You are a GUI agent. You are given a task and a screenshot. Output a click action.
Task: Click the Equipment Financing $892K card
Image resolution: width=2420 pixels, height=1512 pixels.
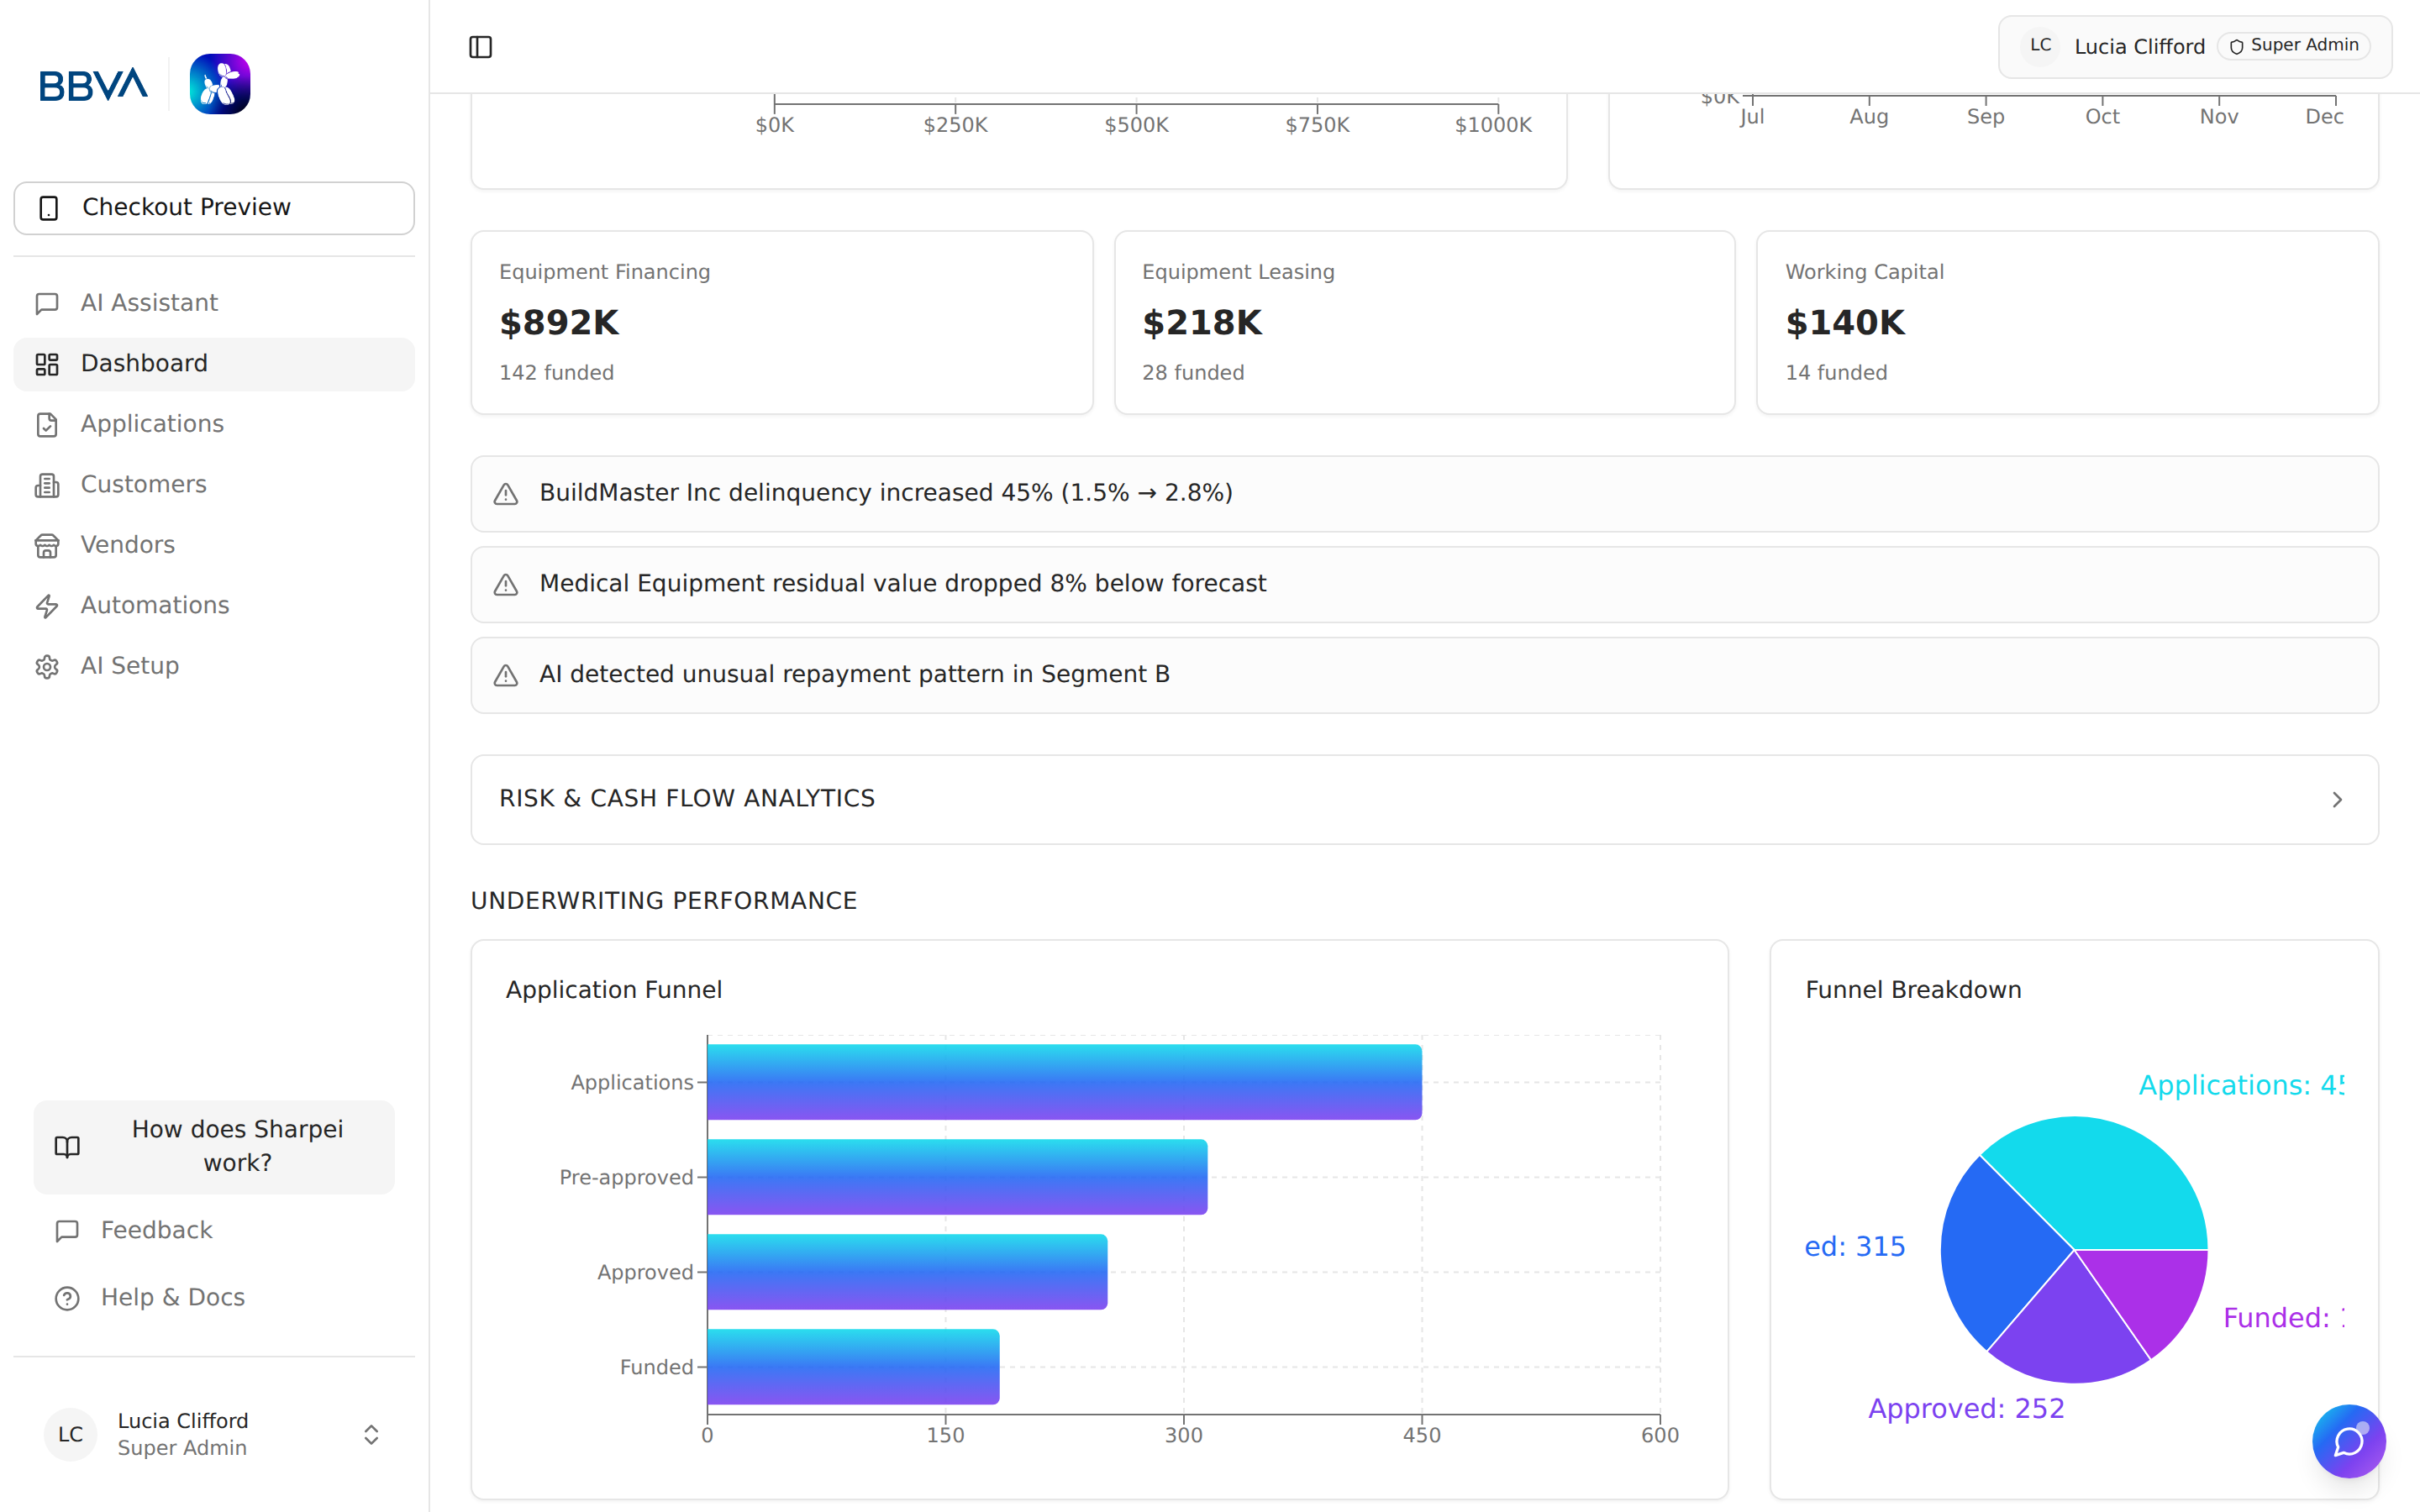click(781, 322)
